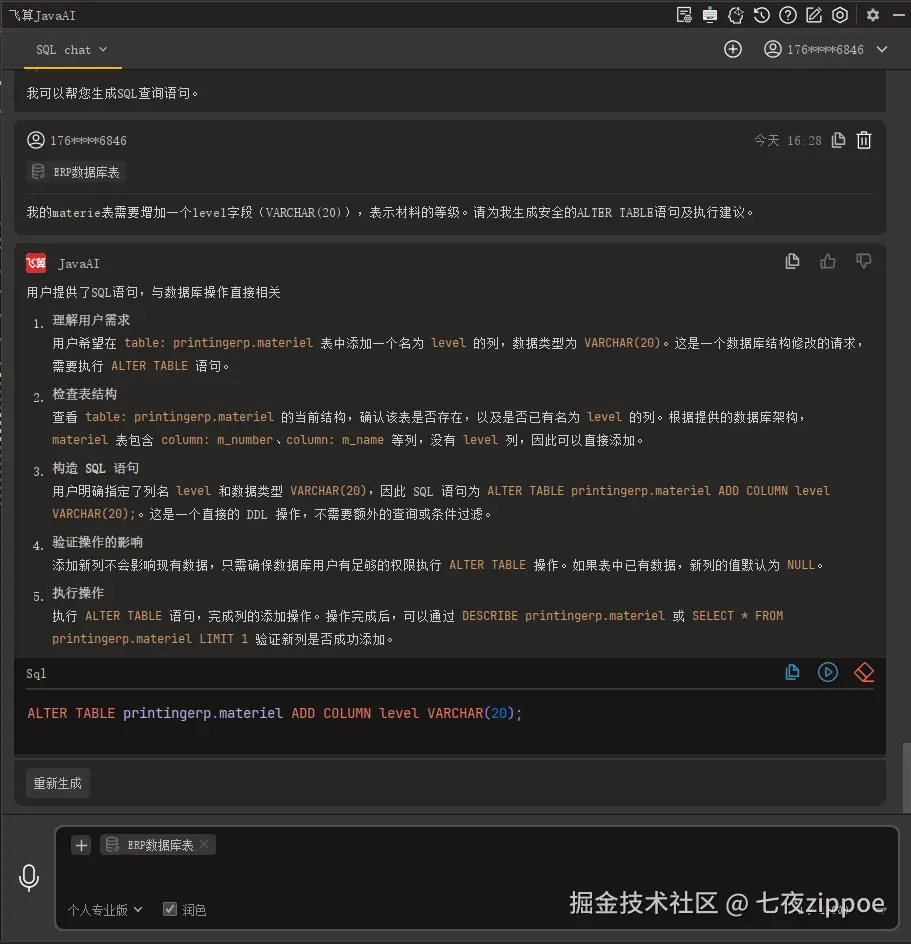Viewport: 911px width, 944px height.
Task: Click the vertical scrollbar thumb of chat
Action: click(x=906, y=778)
